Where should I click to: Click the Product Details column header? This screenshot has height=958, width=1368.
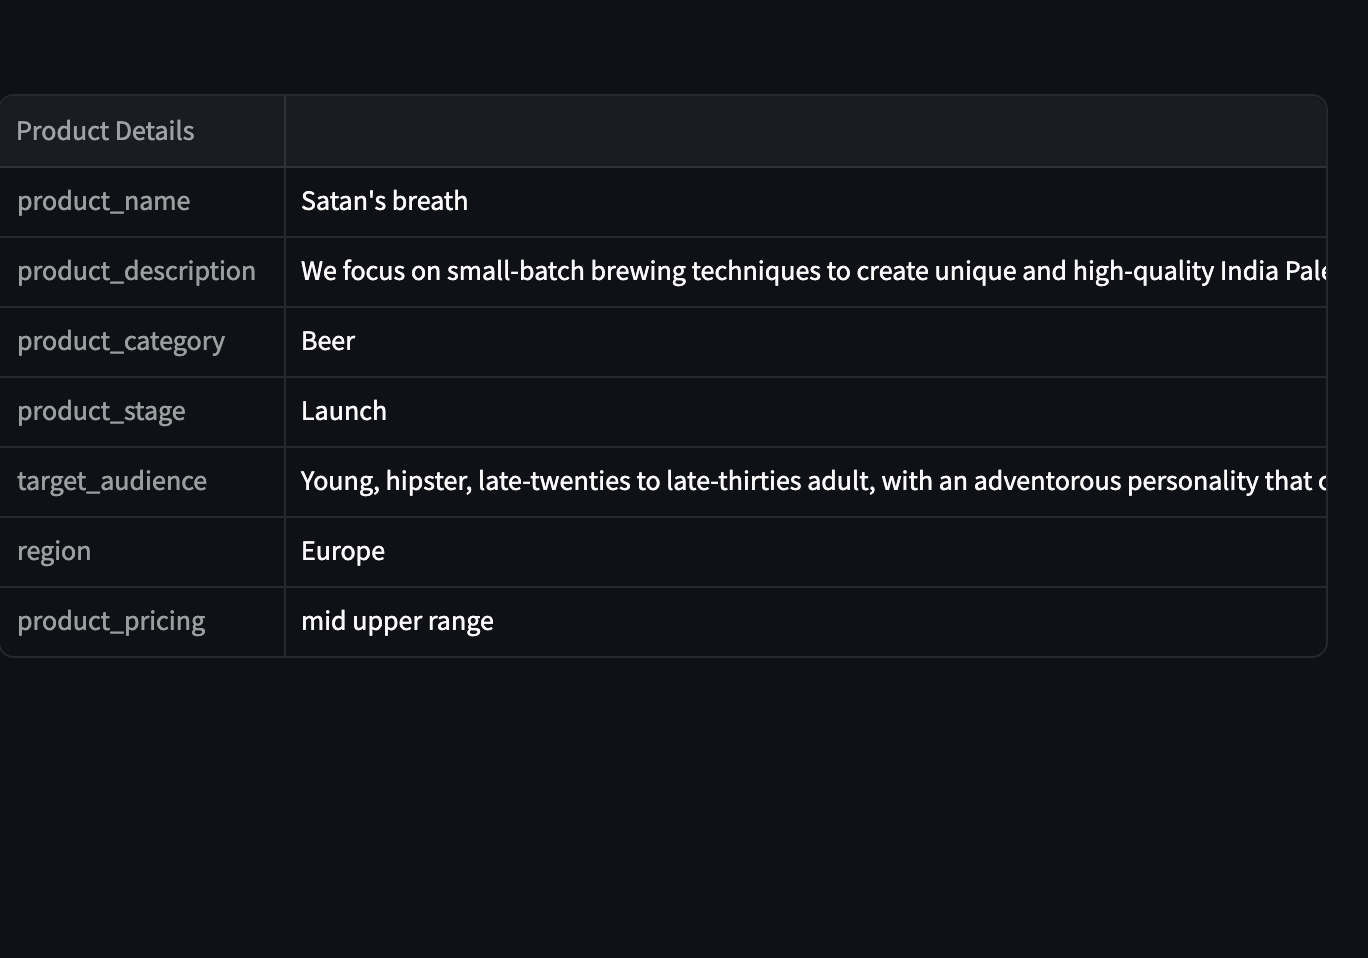point(142,131)
